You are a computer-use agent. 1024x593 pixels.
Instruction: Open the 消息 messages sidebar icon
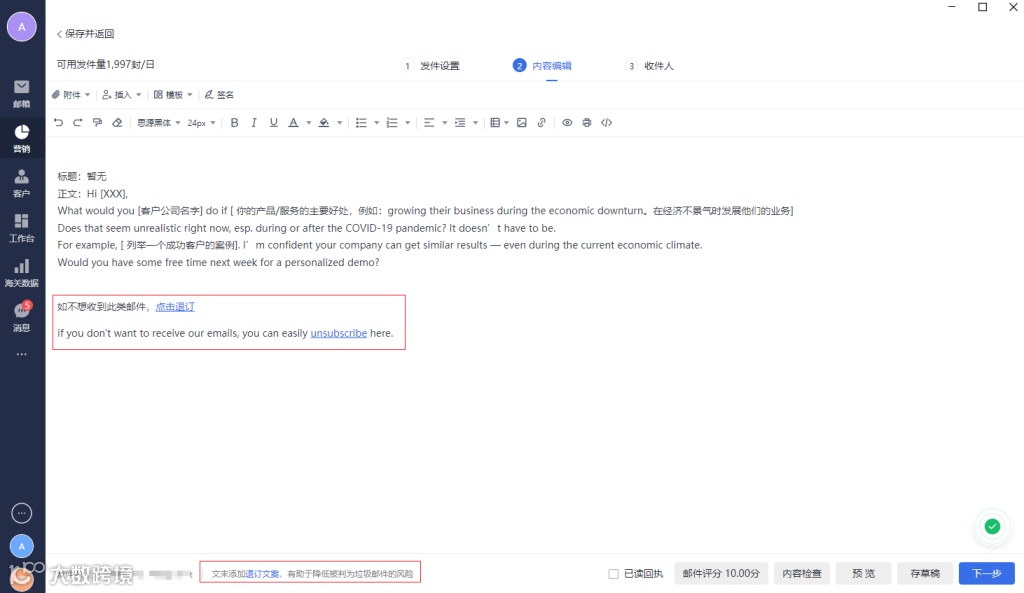(22, 317)
